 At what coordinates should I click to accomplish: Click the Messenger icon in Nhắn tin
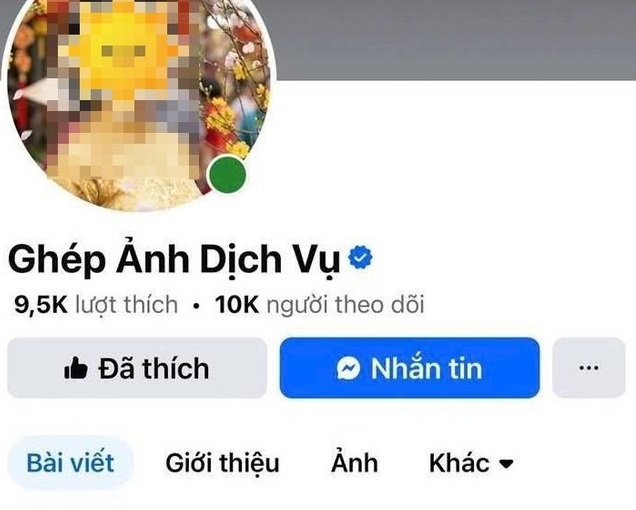pyautogui.click(x=348, y=368)
